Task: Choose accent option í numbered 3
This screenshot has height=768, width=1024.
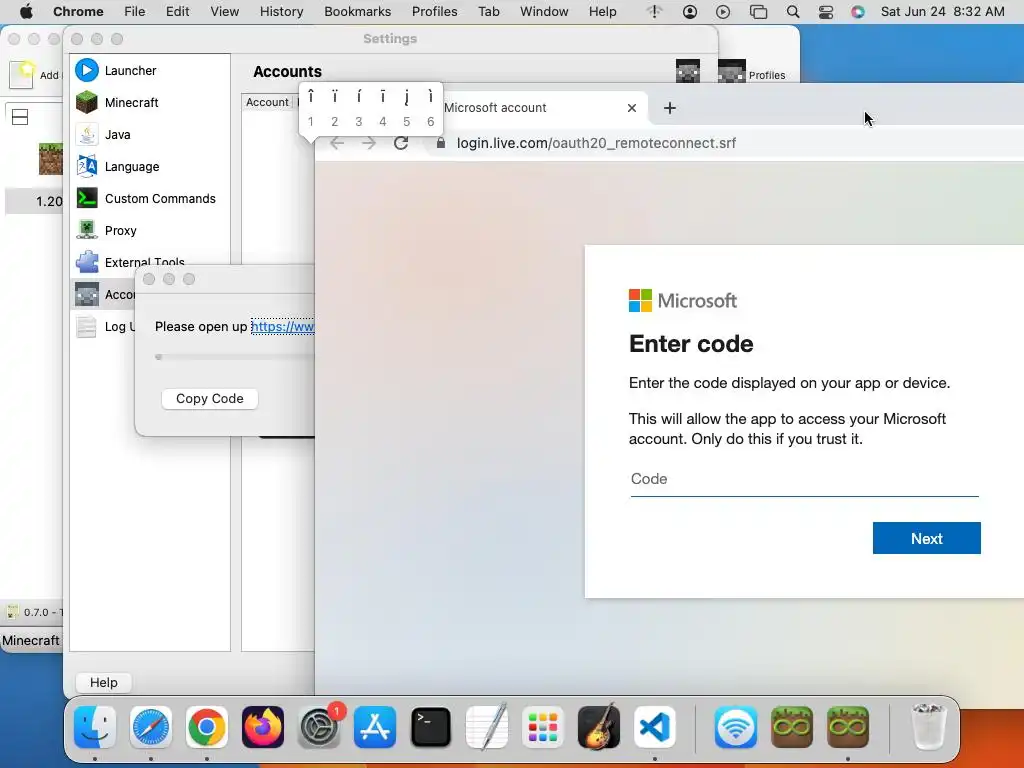Action: tap(359, 108)
